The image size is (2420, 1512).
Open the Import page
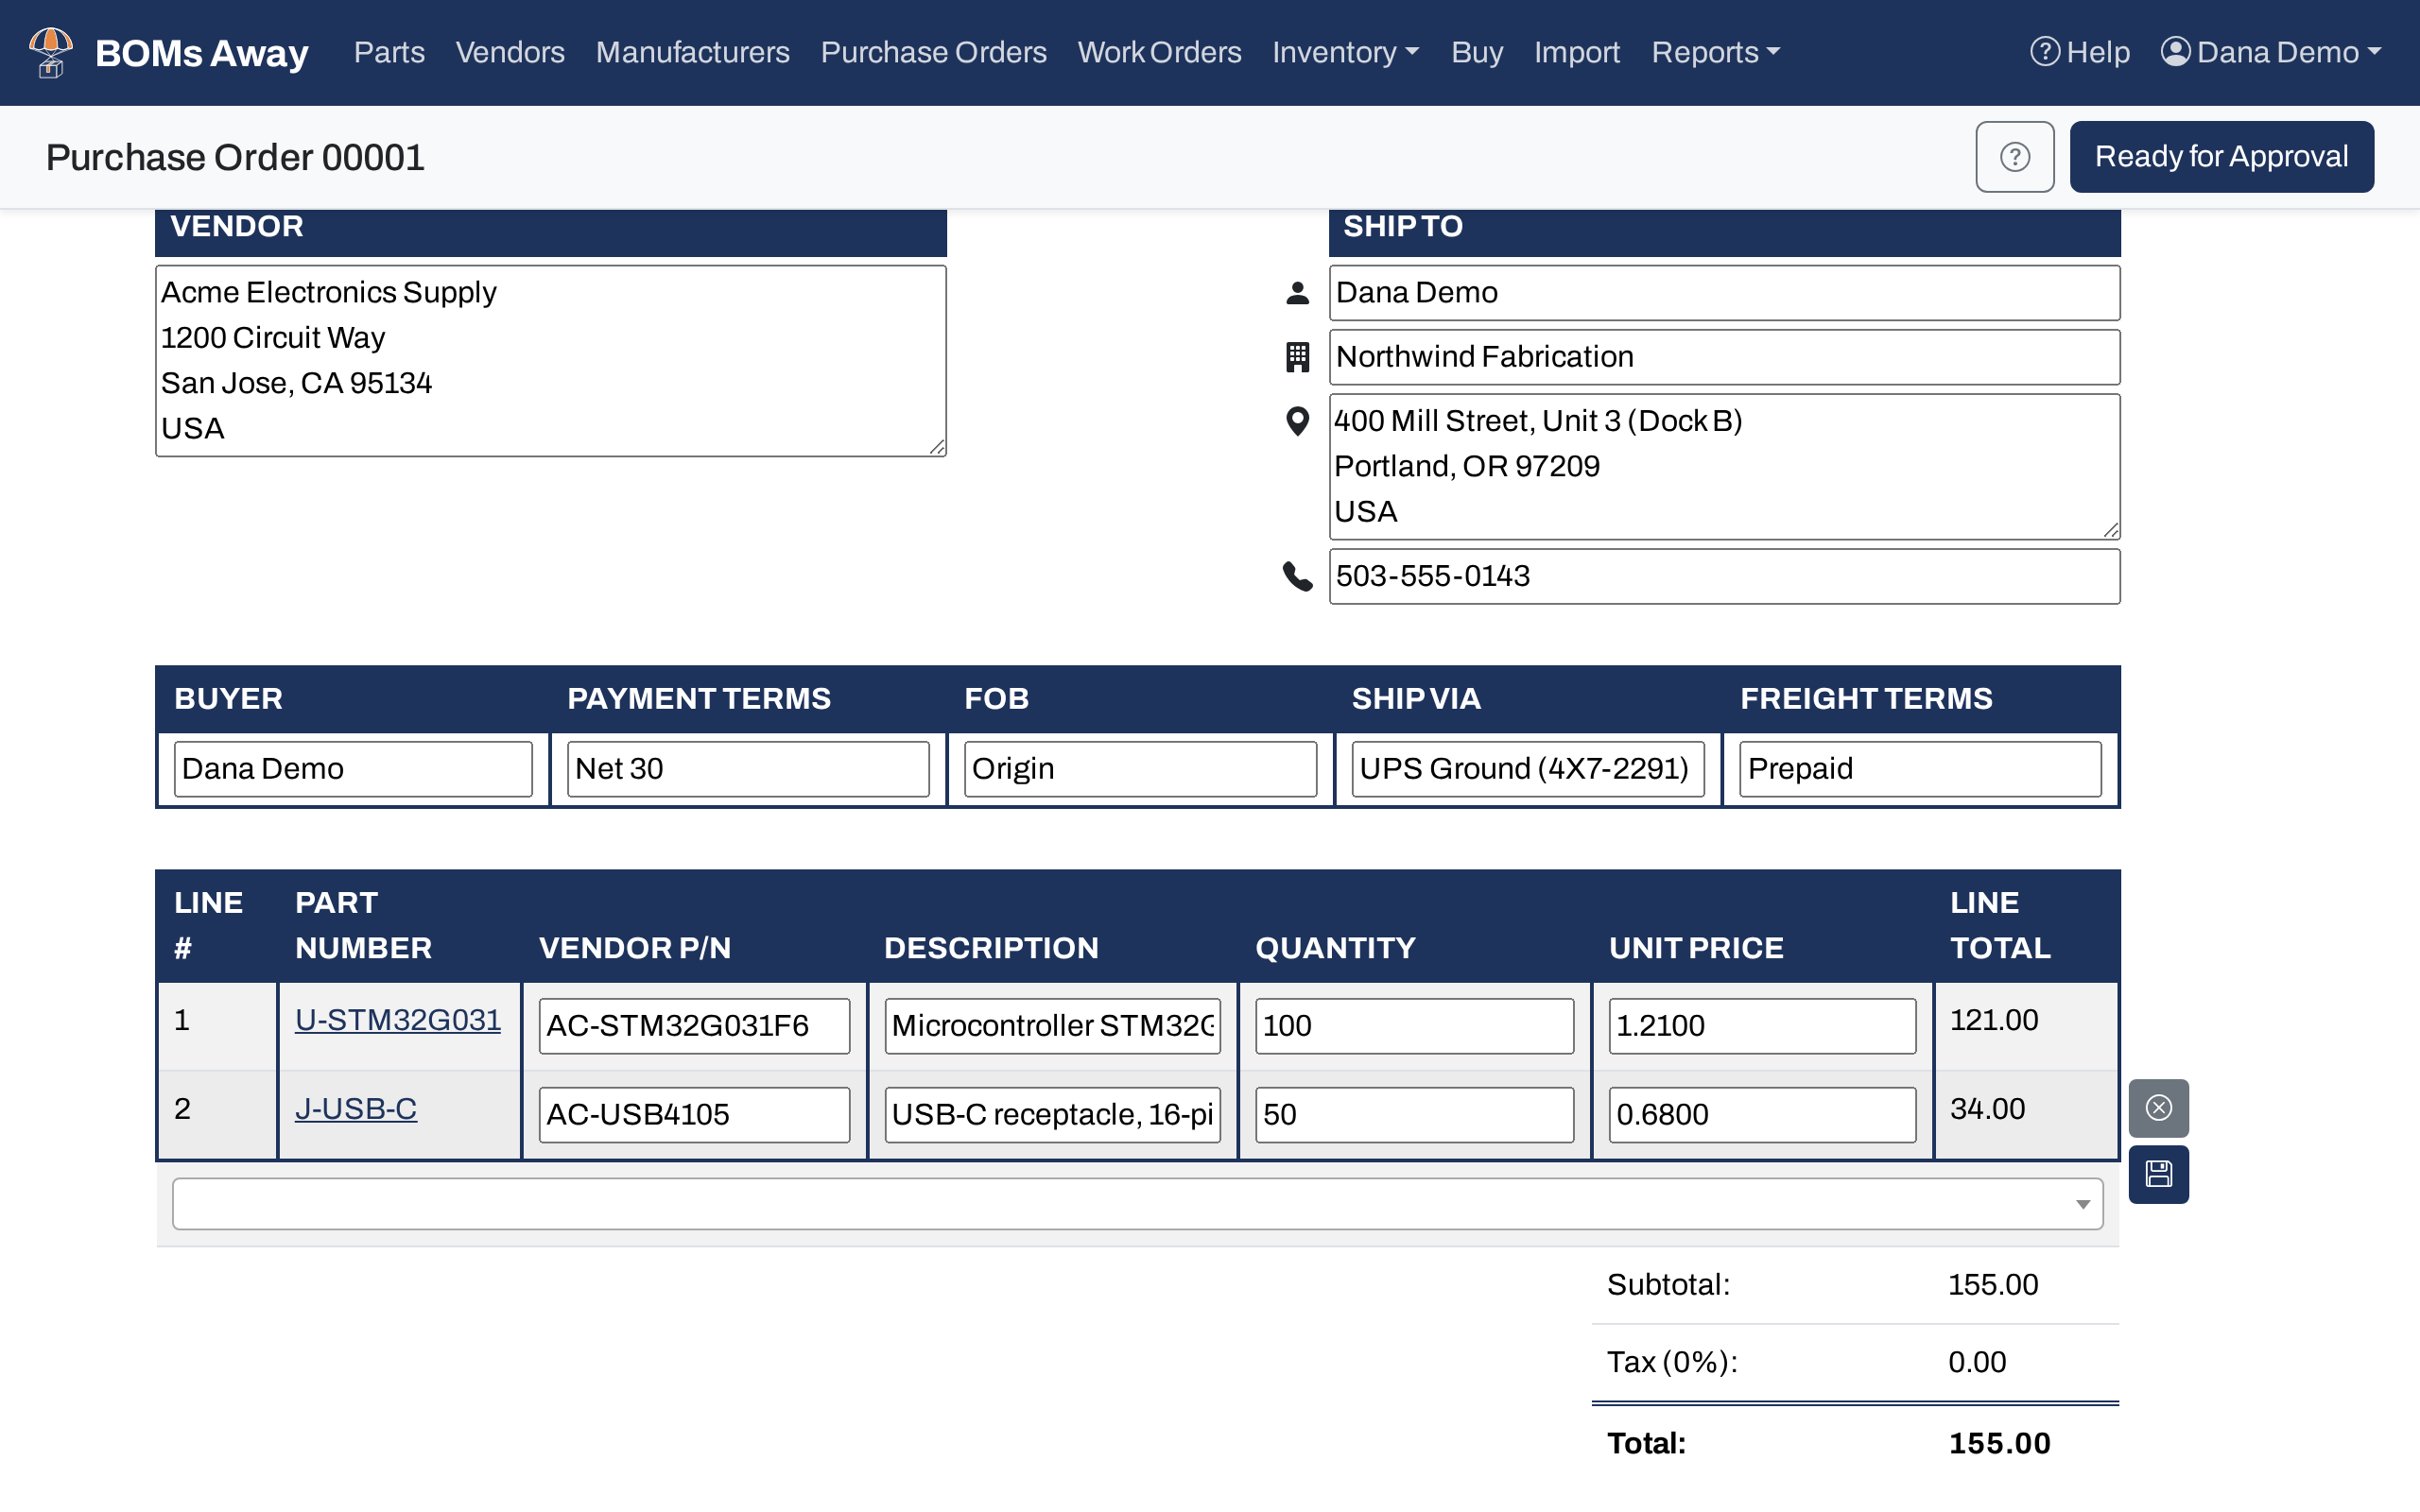pos(1577,52)
